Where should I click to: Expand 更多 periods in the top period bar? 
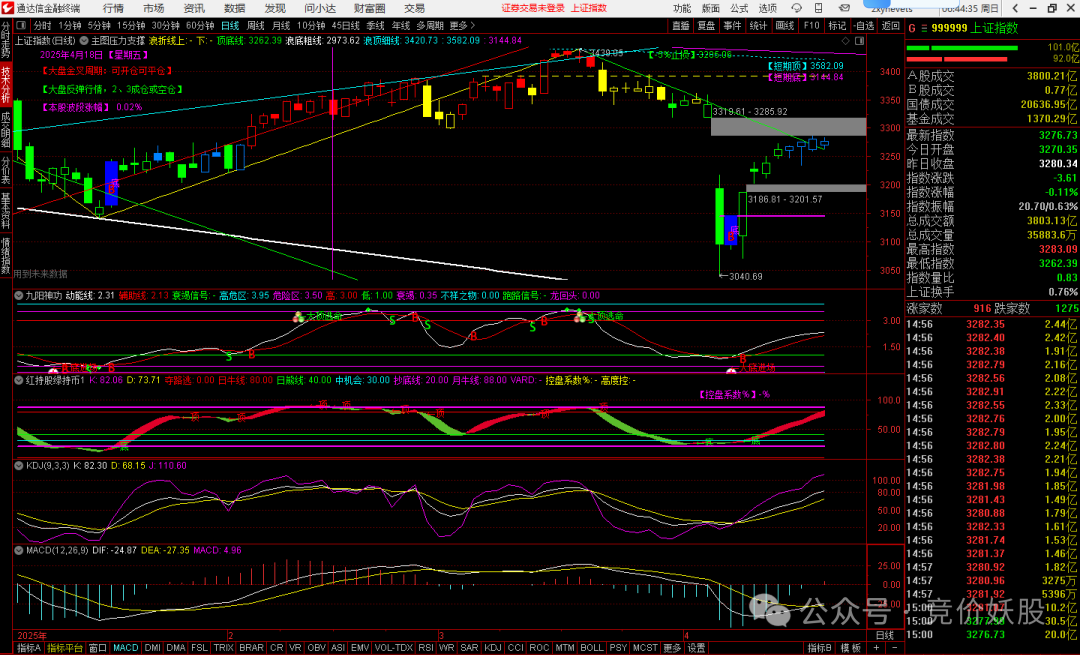[461, 25]
